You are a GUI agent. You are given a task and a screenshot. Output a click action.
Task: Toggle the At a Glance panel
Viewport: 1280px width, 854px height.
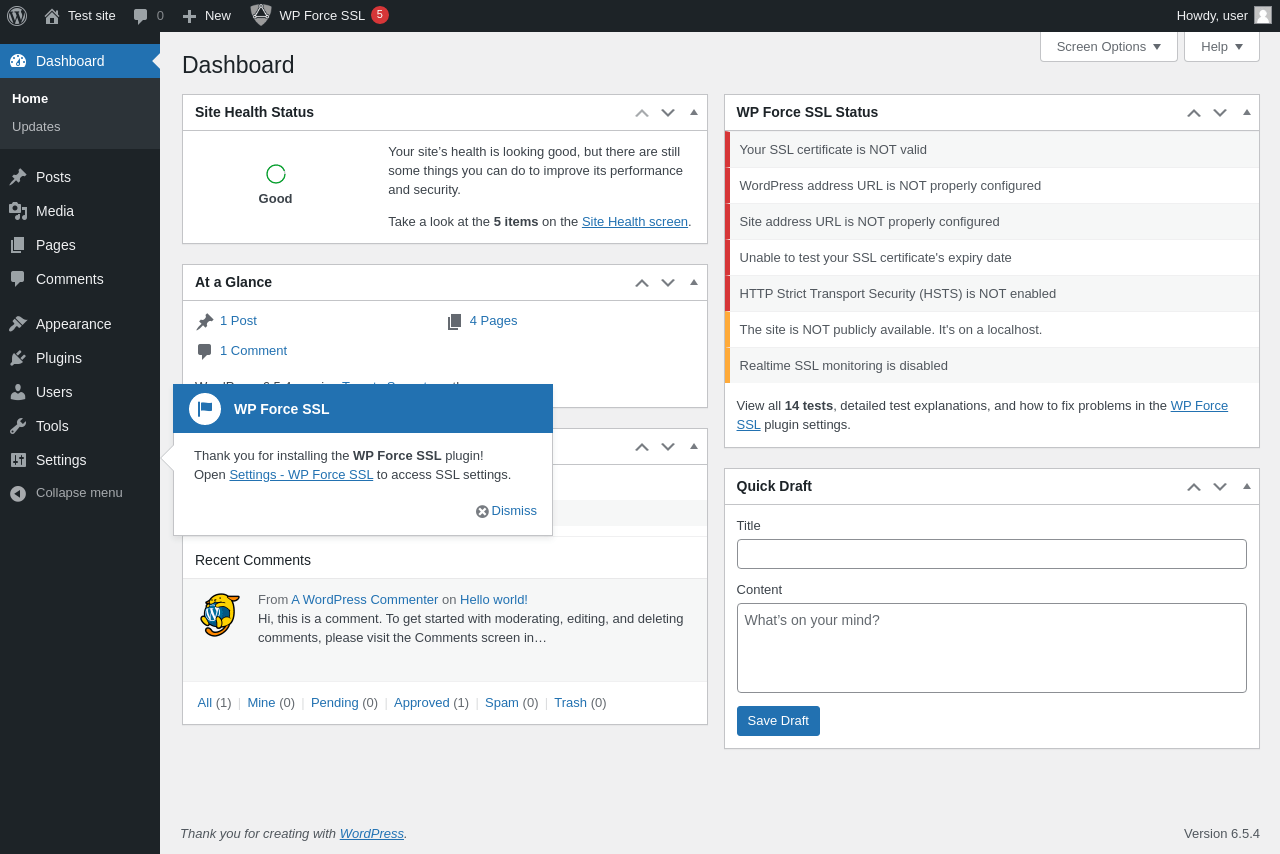point(694,283)
